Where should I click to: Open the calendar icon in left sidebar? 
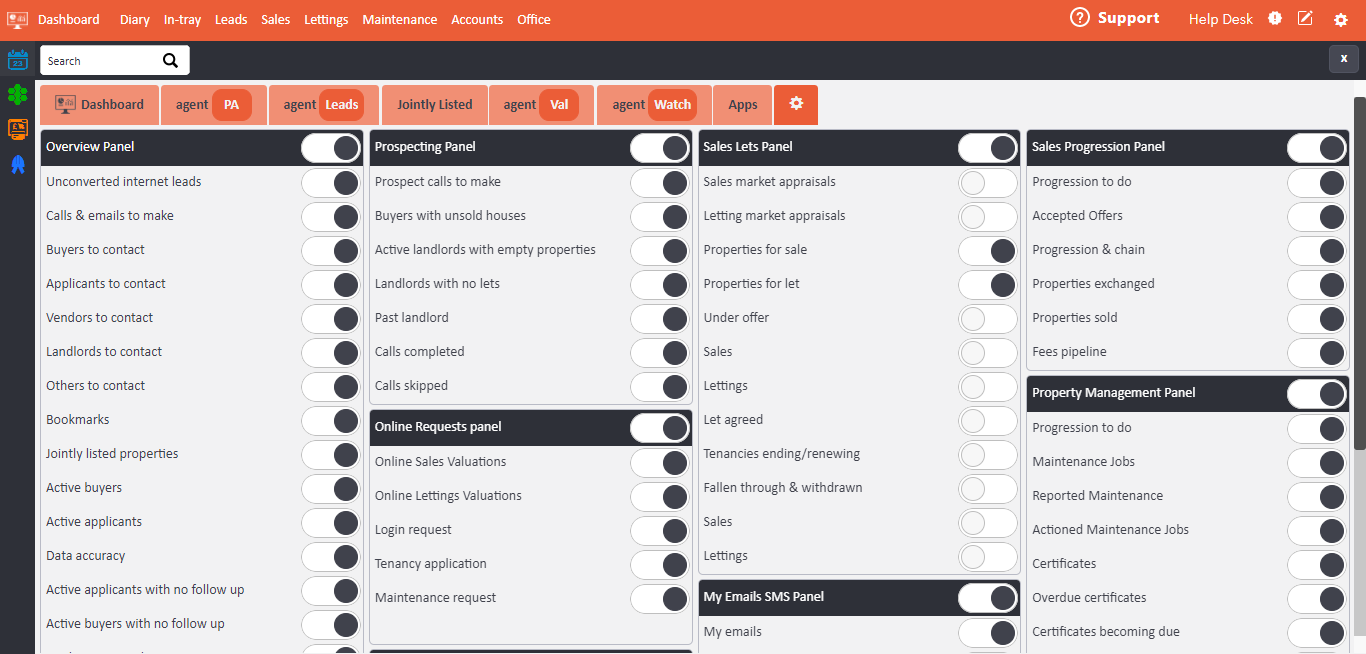tap(17, 60)
